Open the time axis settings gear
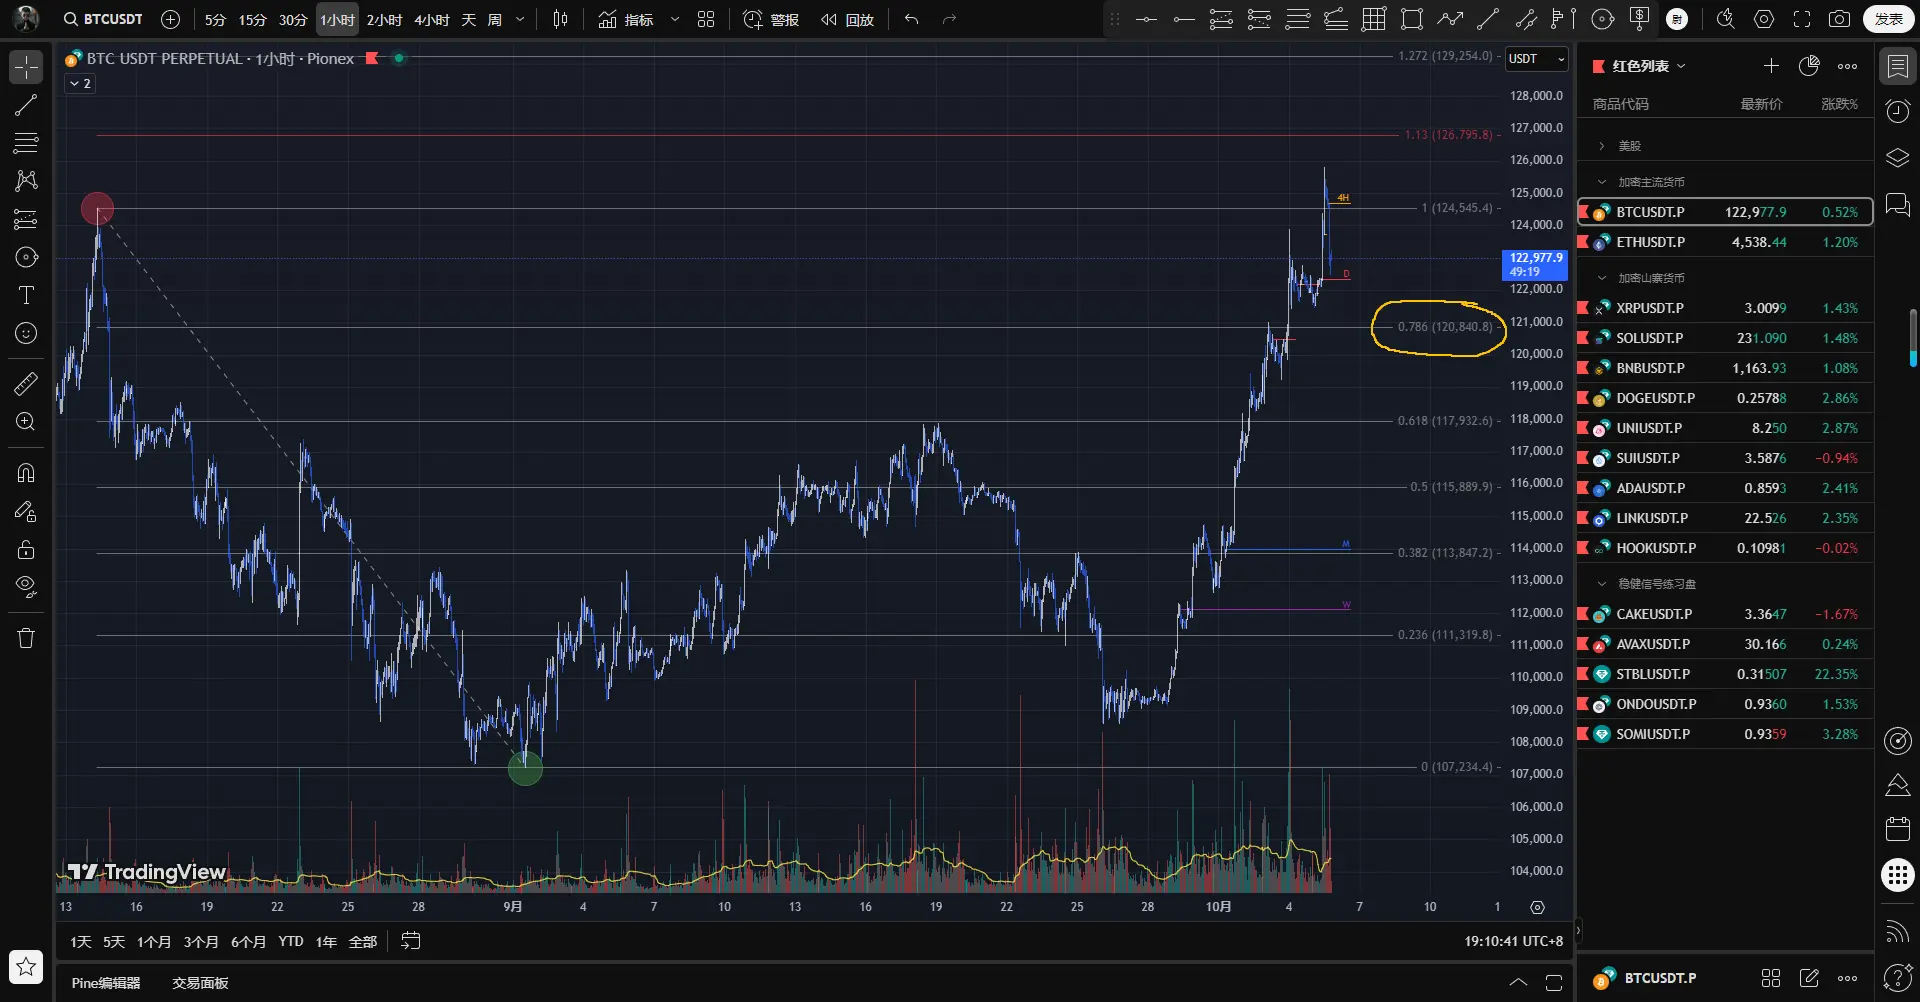Viewport: 1920px width, 1002px height. pyautogui.click(x=1537, y=907)
